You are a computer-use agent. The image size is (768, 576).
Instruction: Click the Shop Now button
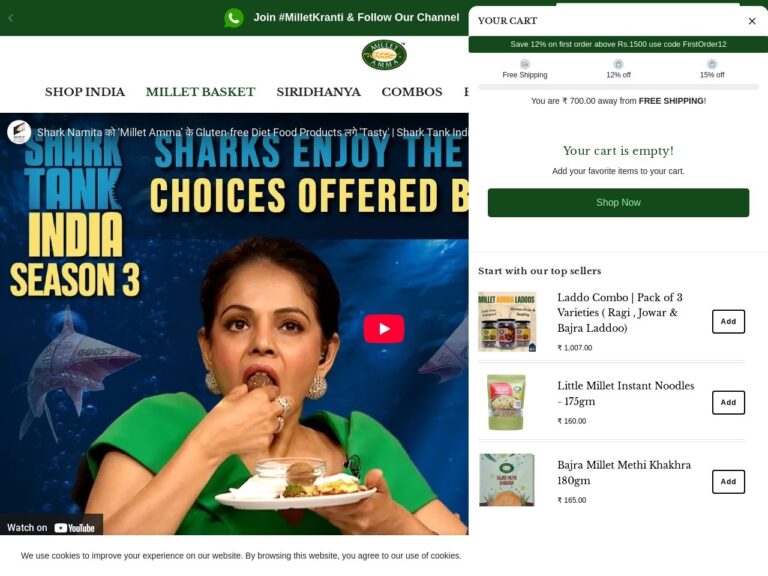(x=618, y=203)
